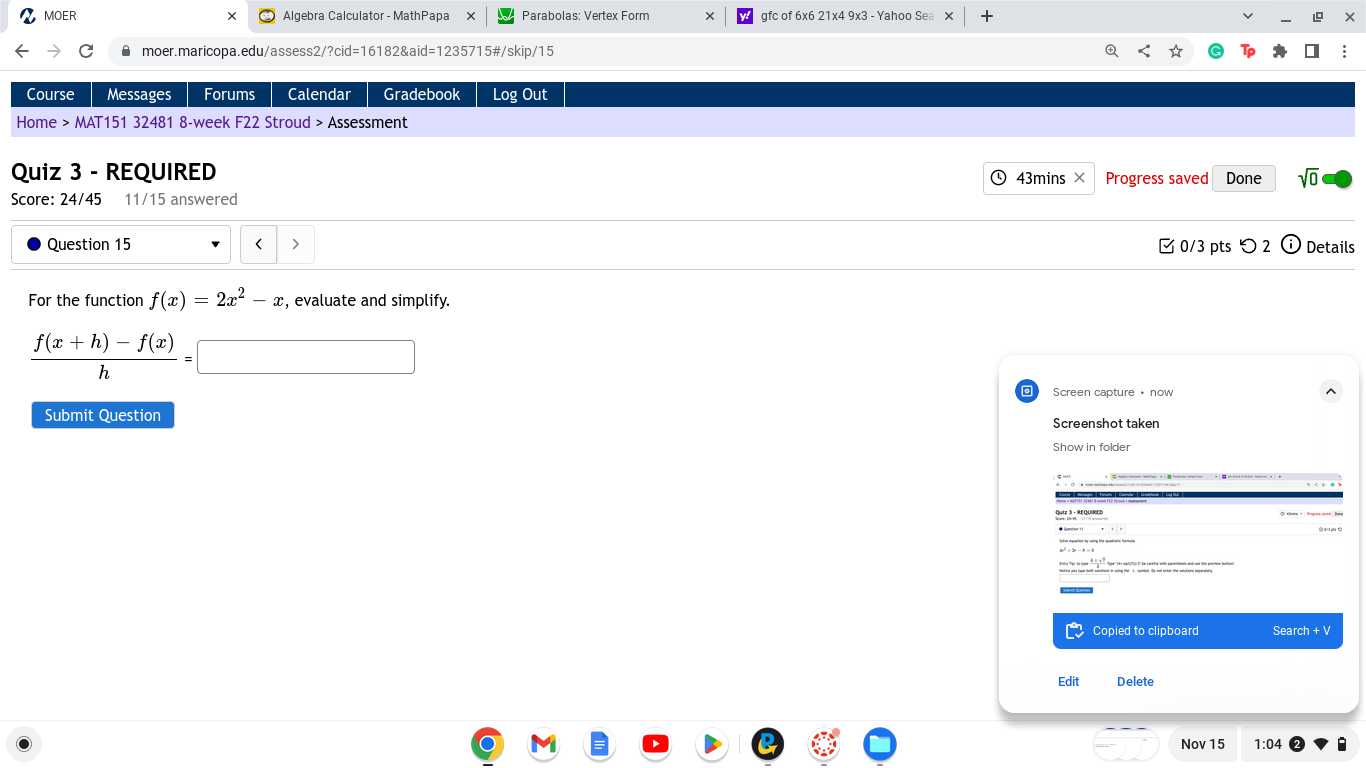1366x768 pixels.
Task: Edit the captured screenshot
Action: pos(1069,682)
